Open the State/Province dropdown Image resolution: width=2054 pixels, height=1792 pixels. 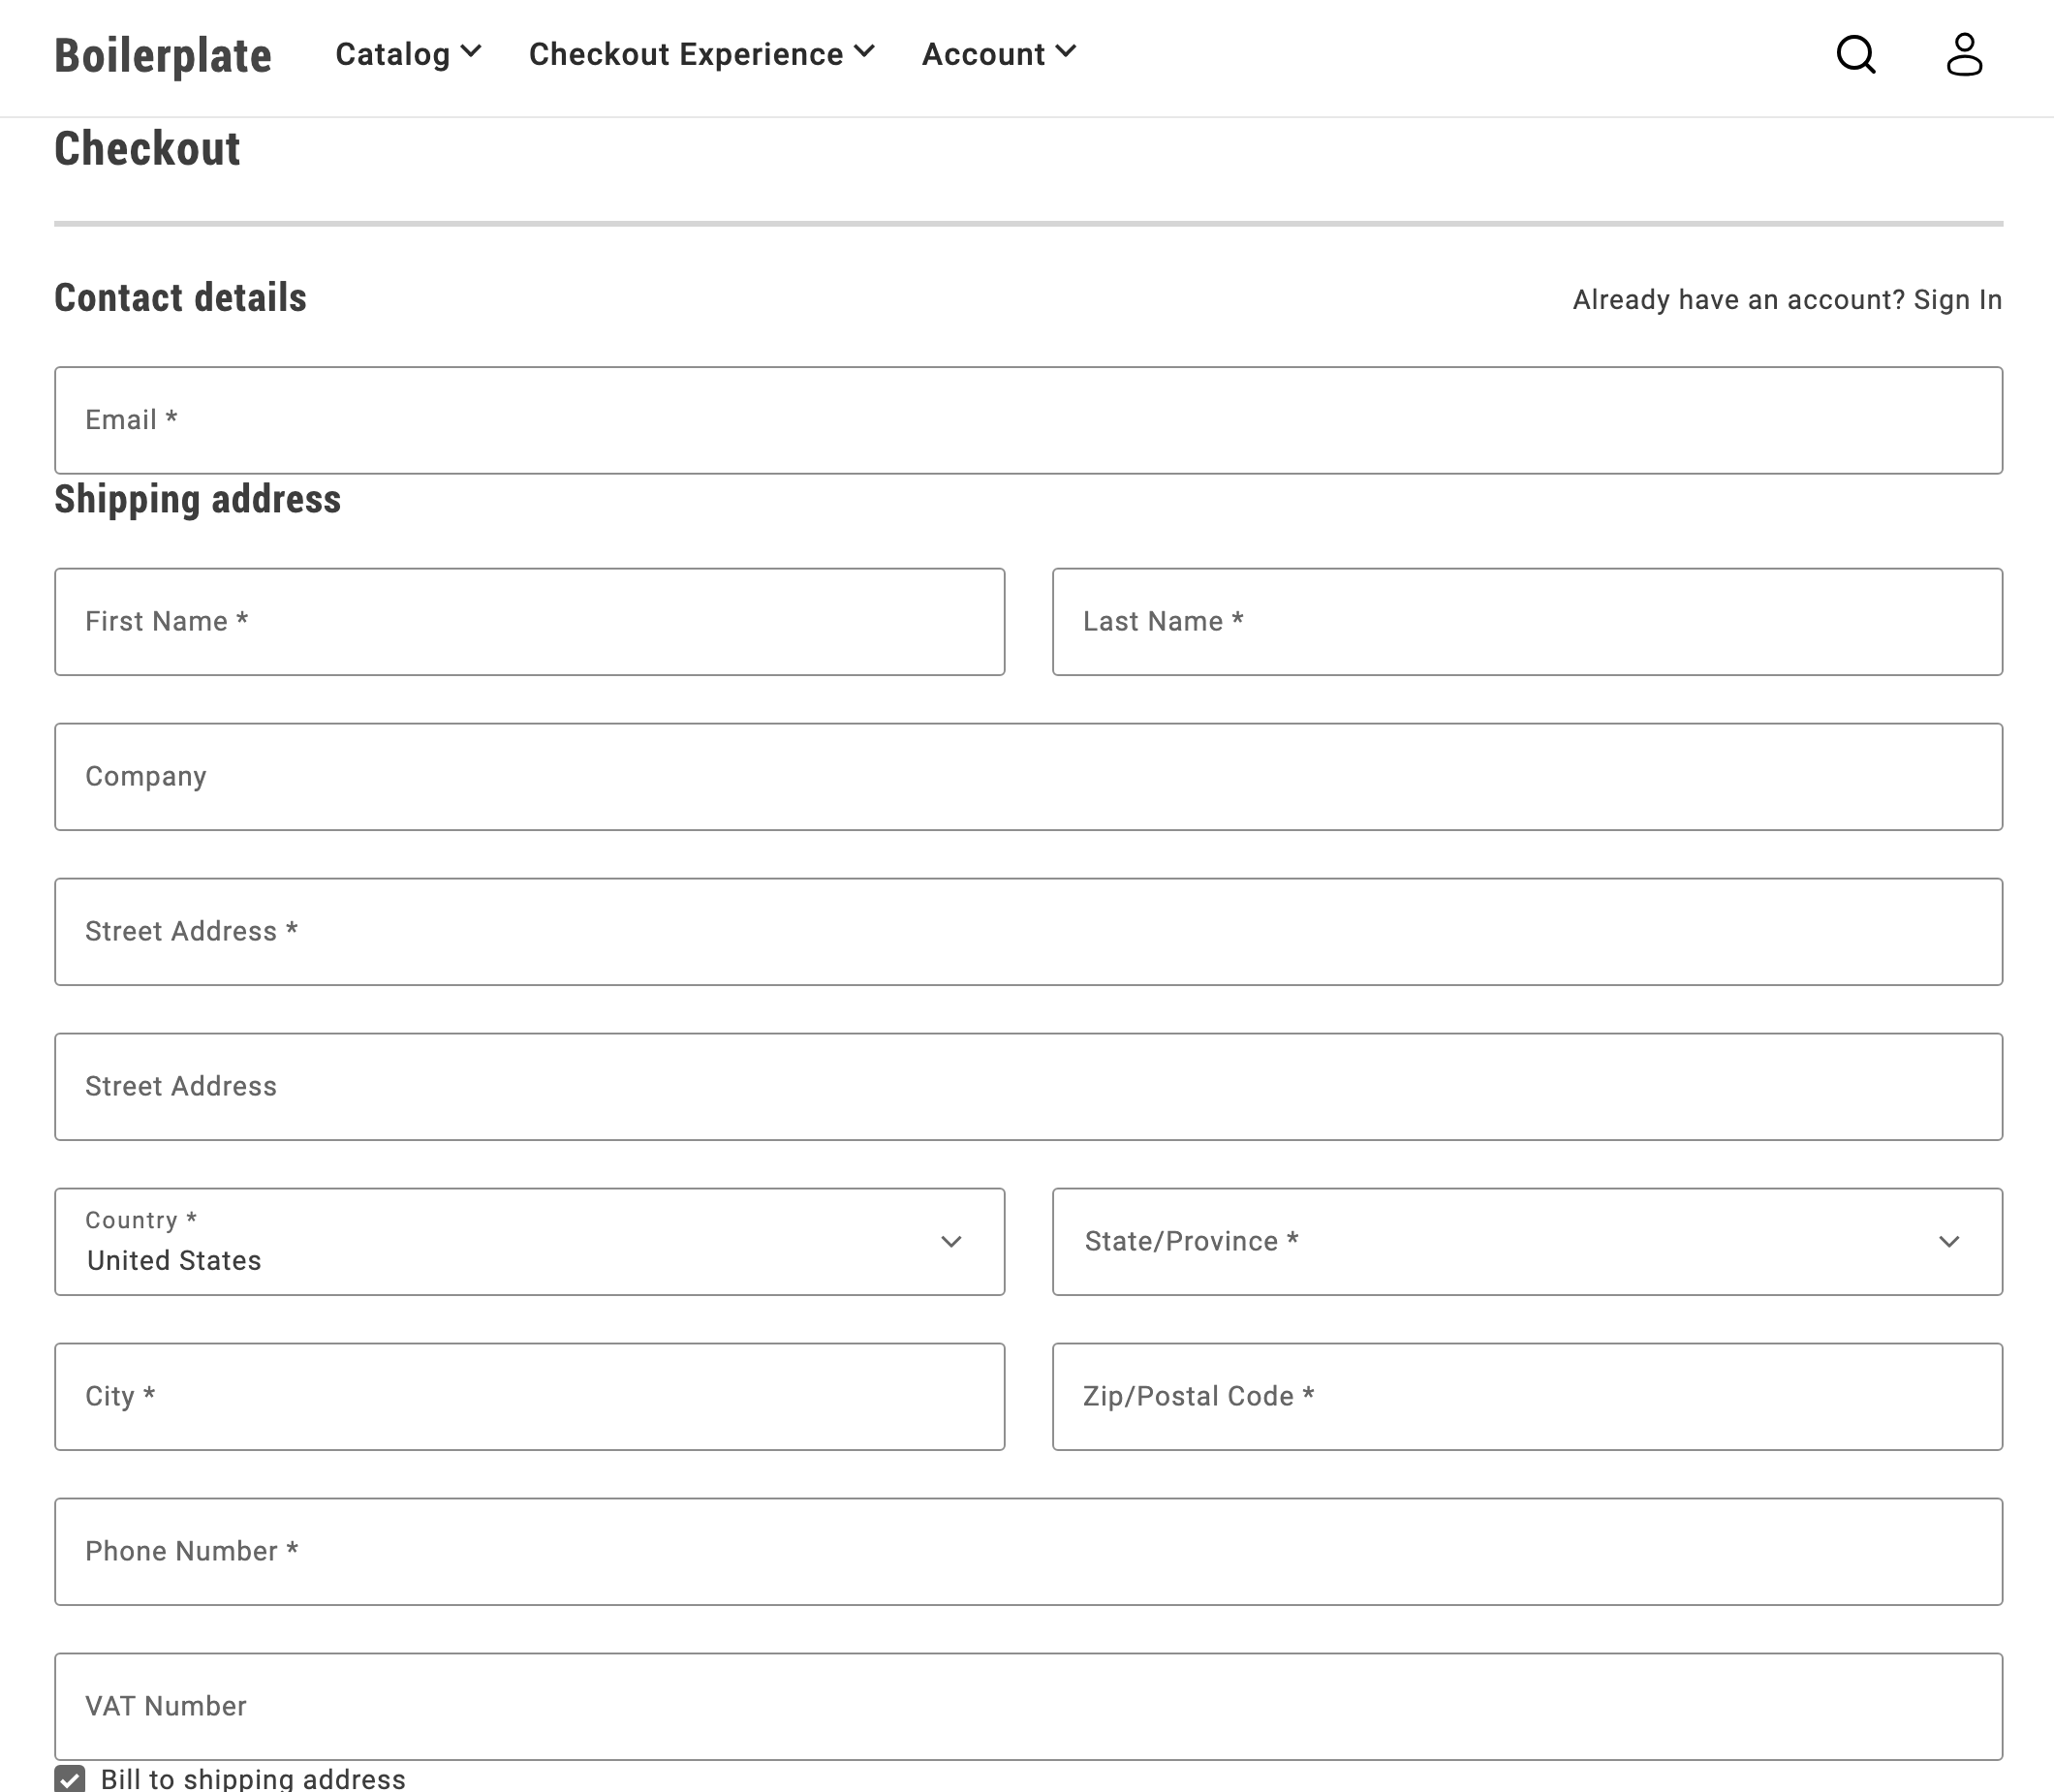(1527, 1242)
